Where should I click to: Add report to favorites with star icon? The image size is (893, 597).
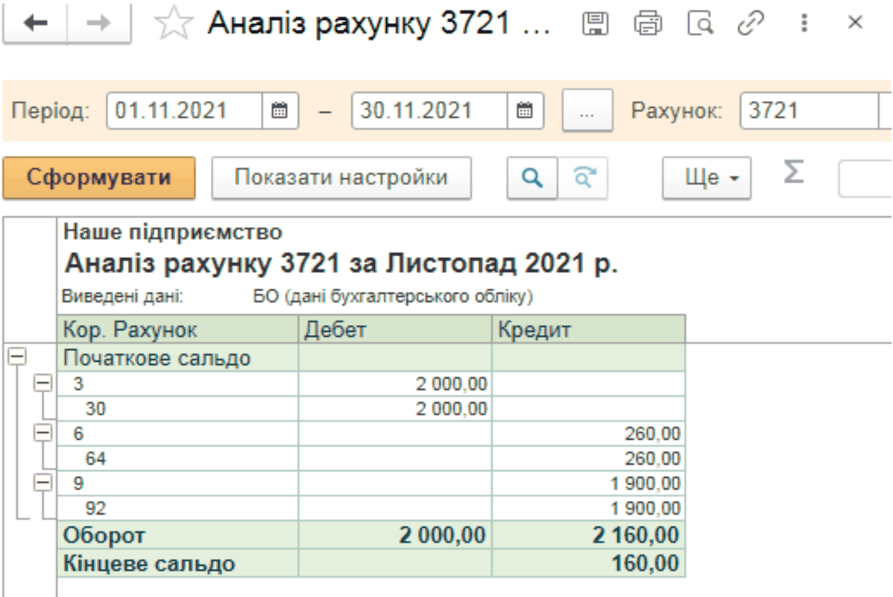[174, 24]
